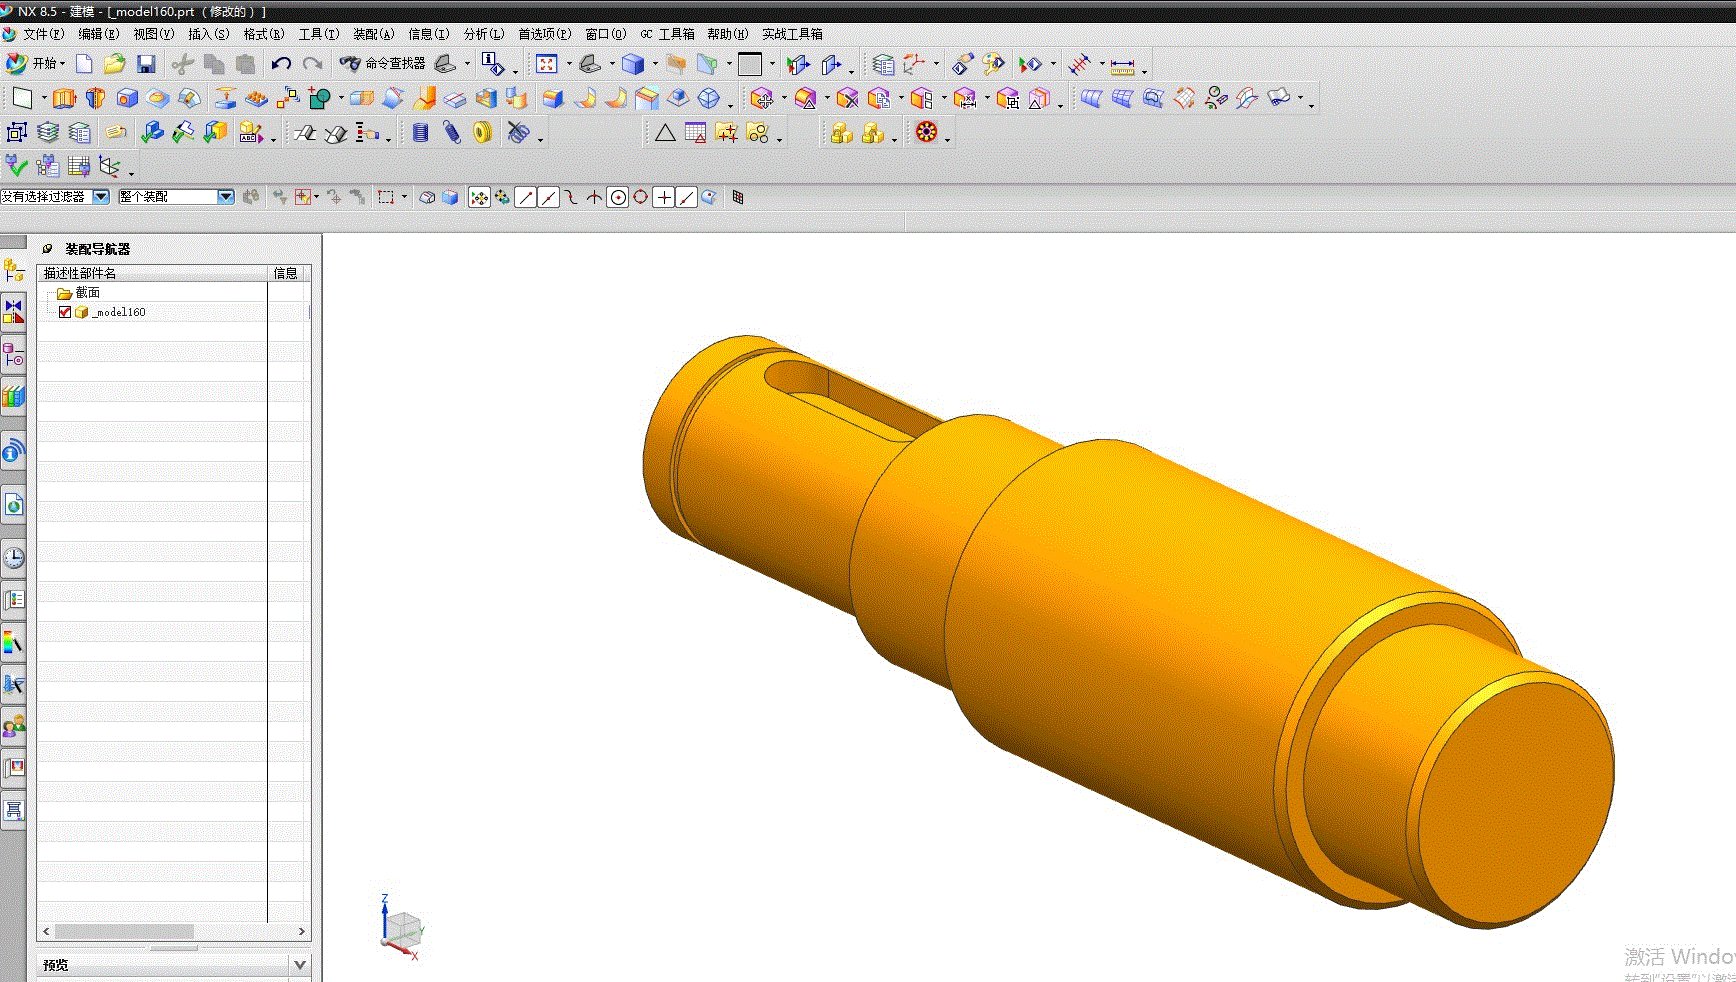Click the background color swatch in toolbar
This screenshot has height=982, width=1736.
coord(750,64)
